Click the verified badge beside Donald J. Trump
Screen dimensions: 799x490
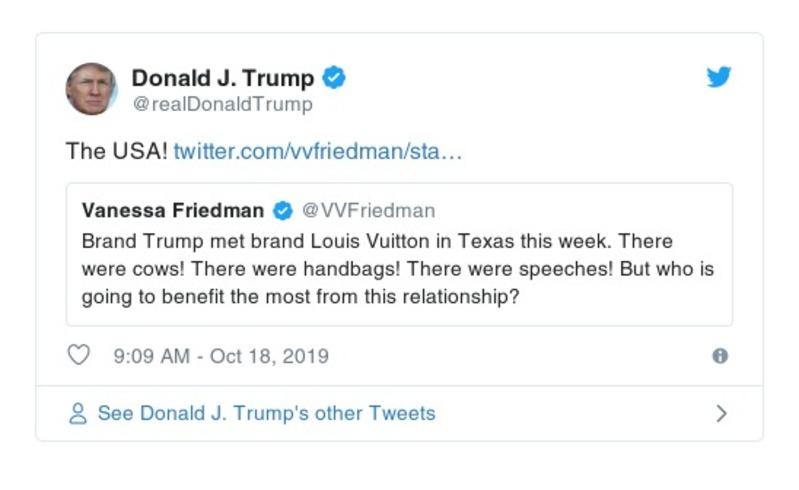click(x=335, y=78)
